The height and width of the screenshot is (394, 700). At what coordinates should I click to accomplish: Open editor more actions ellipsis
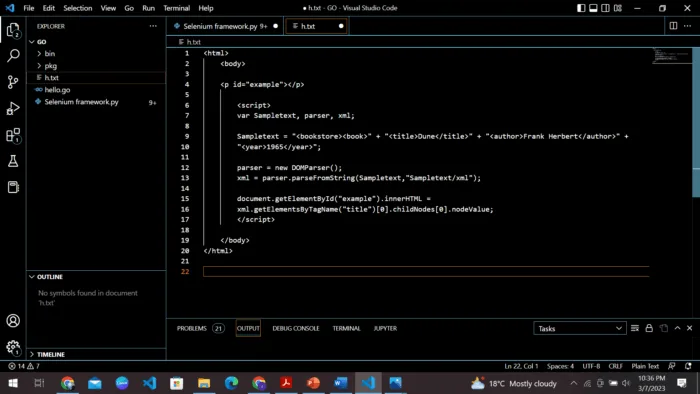688,26
